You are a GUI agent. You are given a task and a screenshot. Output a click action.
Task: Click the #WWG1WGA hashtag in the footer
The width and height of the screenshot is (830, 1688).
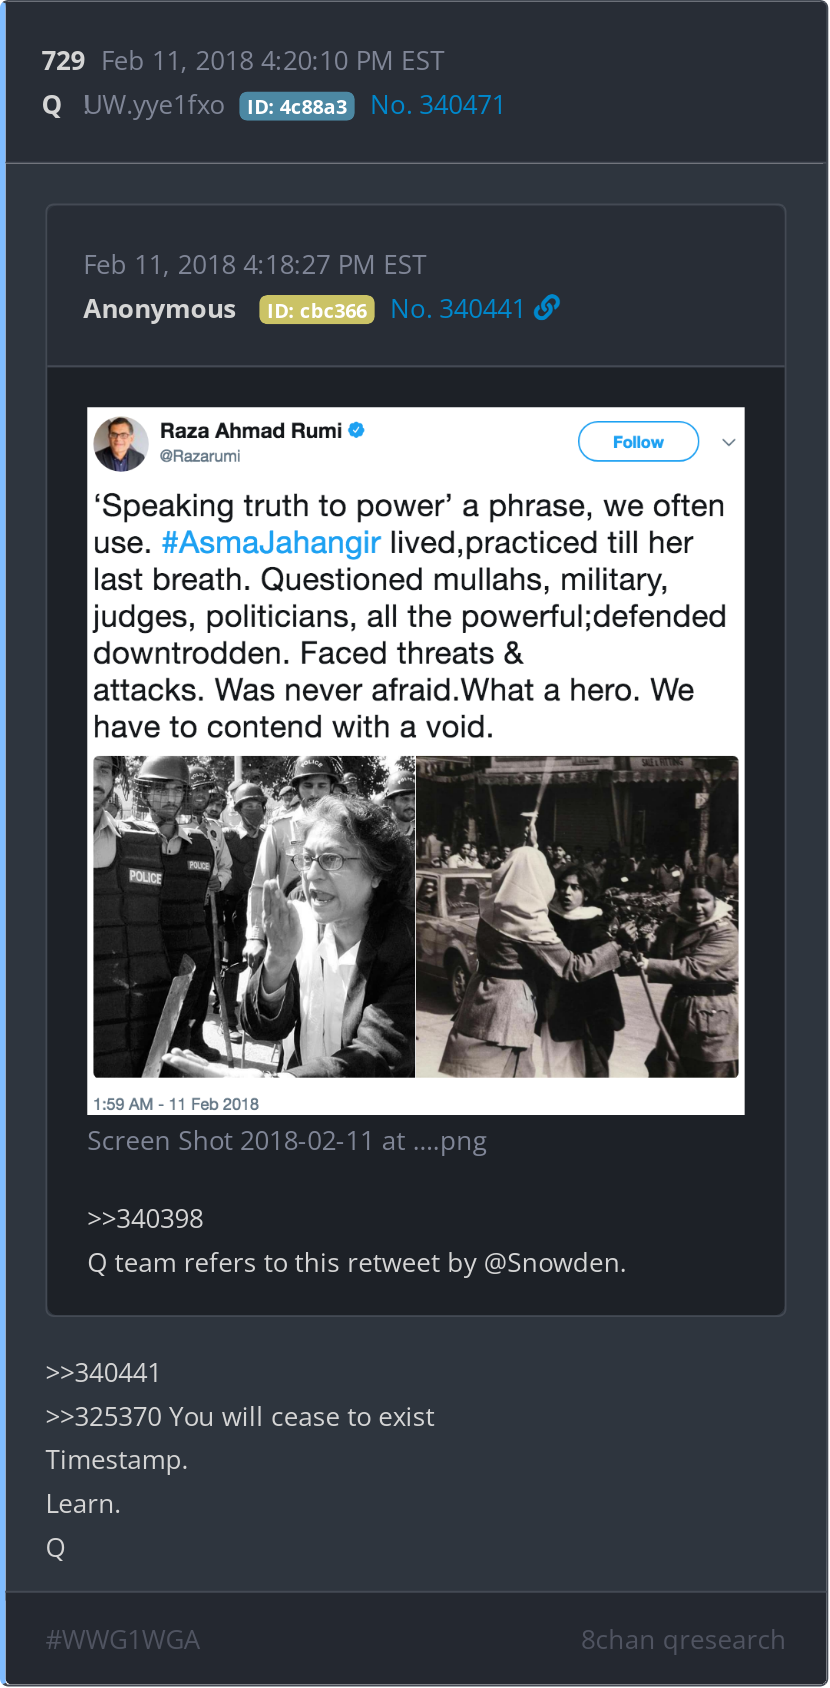tap(123, 1640)
